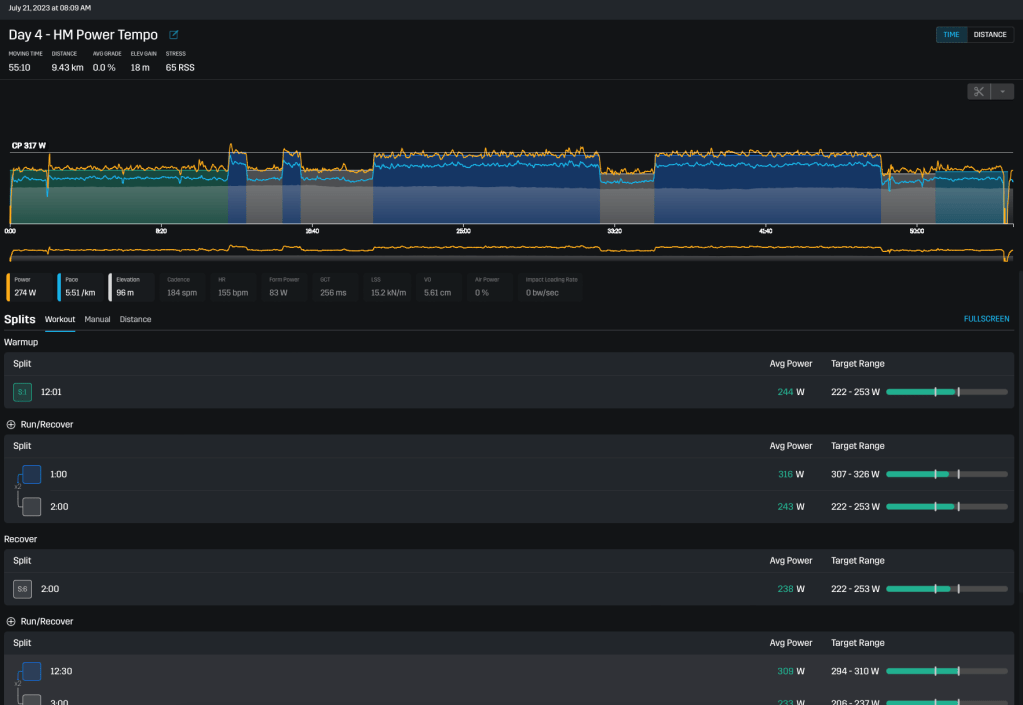Open the dropdown arrow beside scissors
The image size is (1023, 705).
tap(1003, 91)
